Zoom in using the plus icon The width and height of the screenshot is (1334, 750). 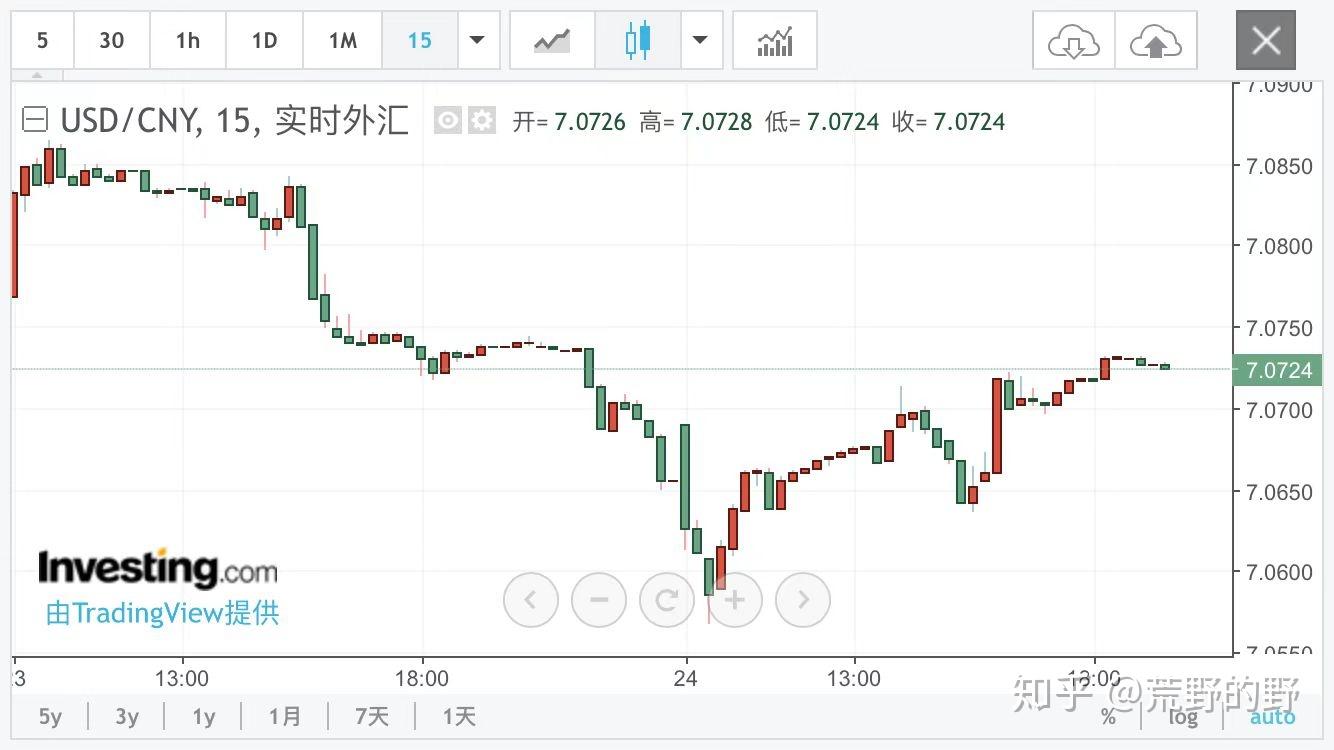[x=735, y=599]
